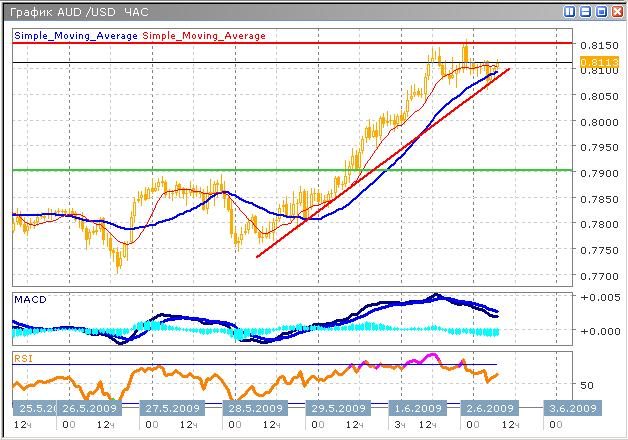Select the MACD indicator panel label
The image size is (628, 440).
click(x=30, y=299)
